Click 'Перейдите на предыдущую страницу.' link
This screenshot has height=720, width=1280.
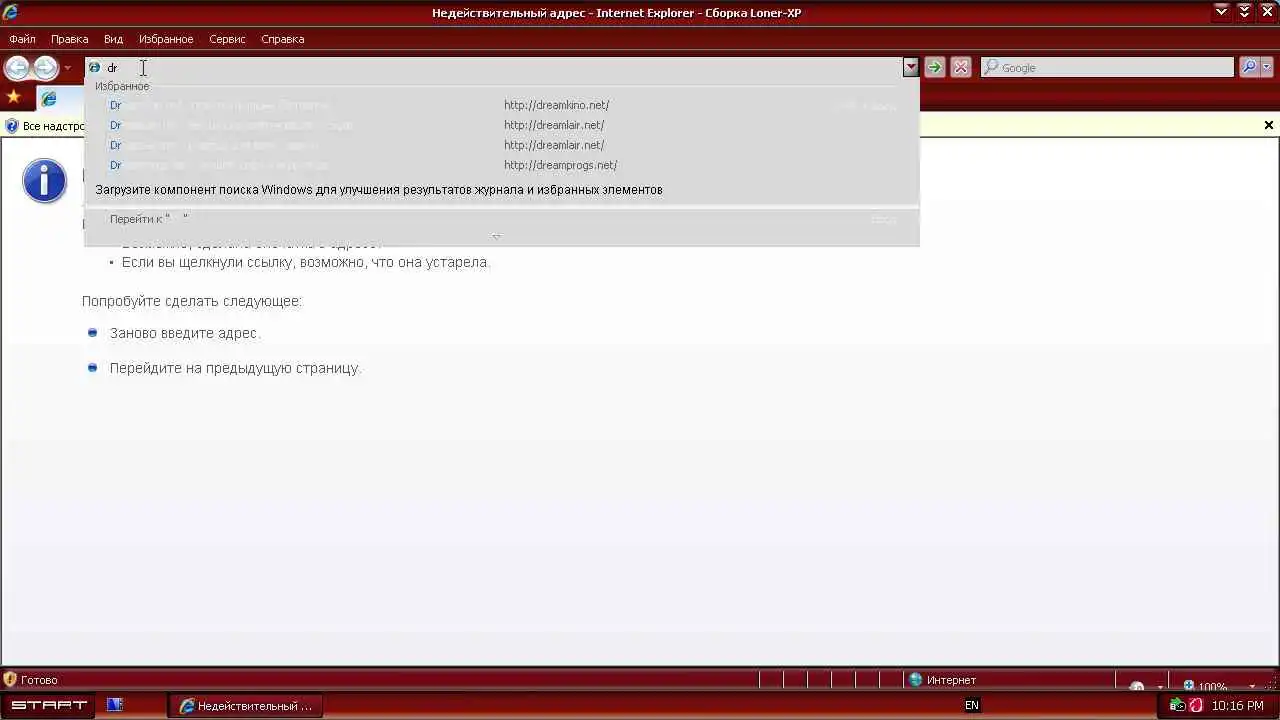(x=235, y=368)
